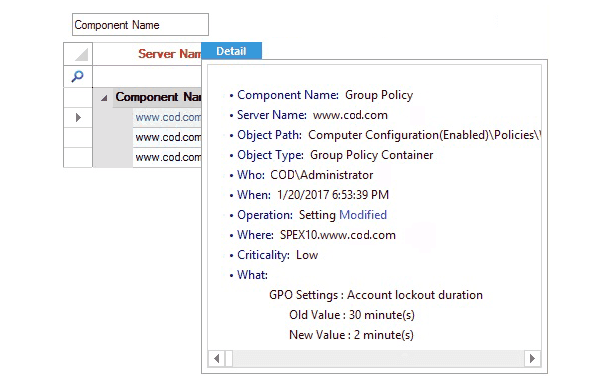Click the Component Name grouping box
This screenshot has height=382, width=612.
click(x=140, y=25)
